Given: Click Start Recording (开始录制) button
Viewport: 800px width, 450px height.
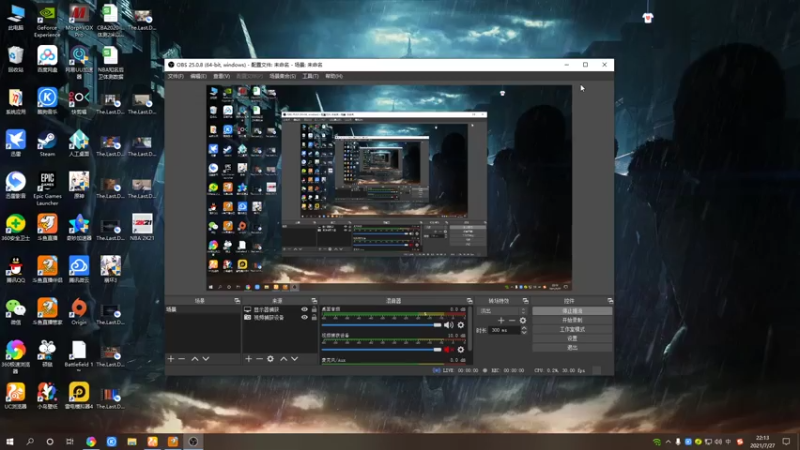Looking at the screenshot, I should point(572,320).
